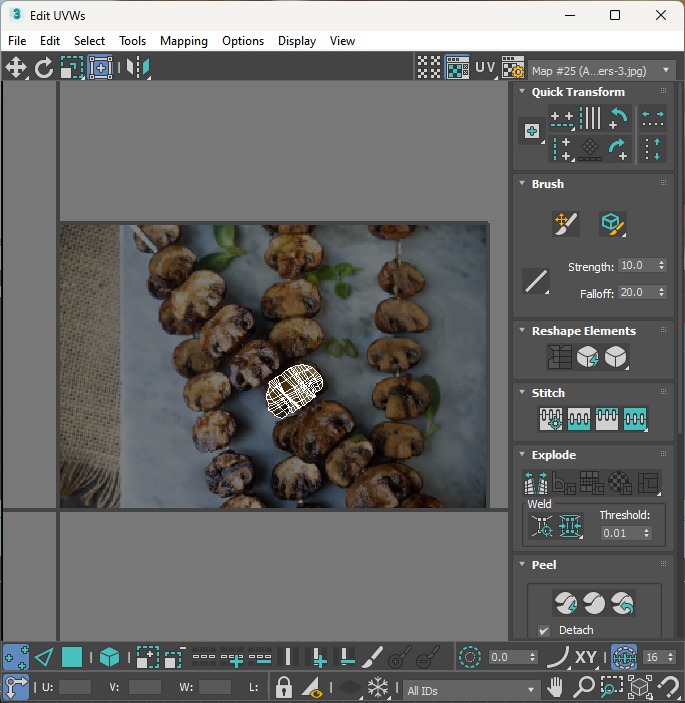Click Align Vertically to Pivot icon
This screenshot has width=685, height=703.
[x=562, y=149]
